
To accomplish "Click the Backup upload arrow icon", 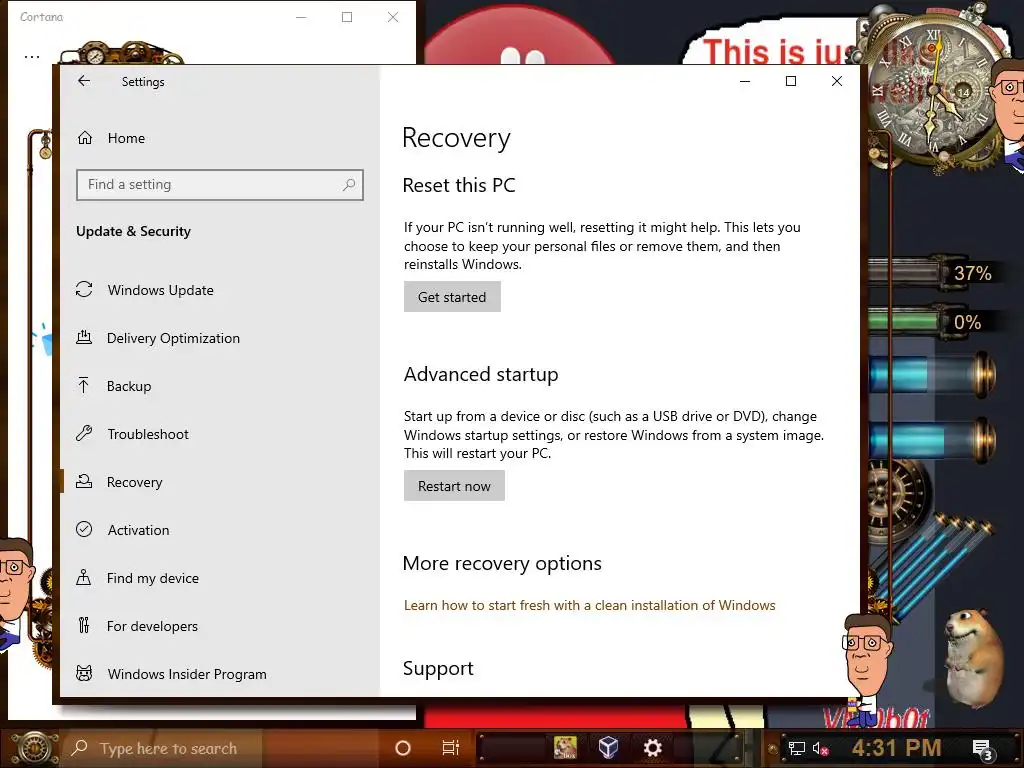I will (x=84, y=385).
